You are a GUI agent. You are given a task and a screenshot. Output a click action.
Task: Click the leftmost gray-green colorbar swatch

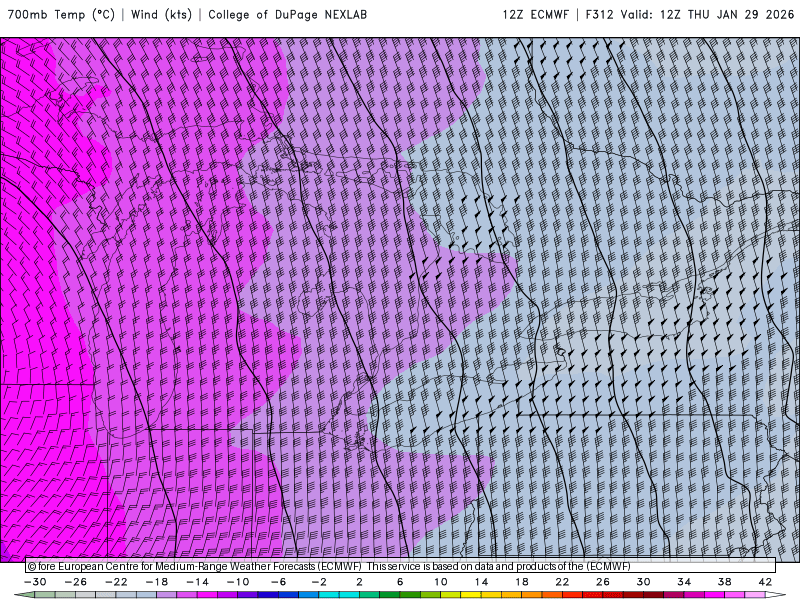click(25, 595)
